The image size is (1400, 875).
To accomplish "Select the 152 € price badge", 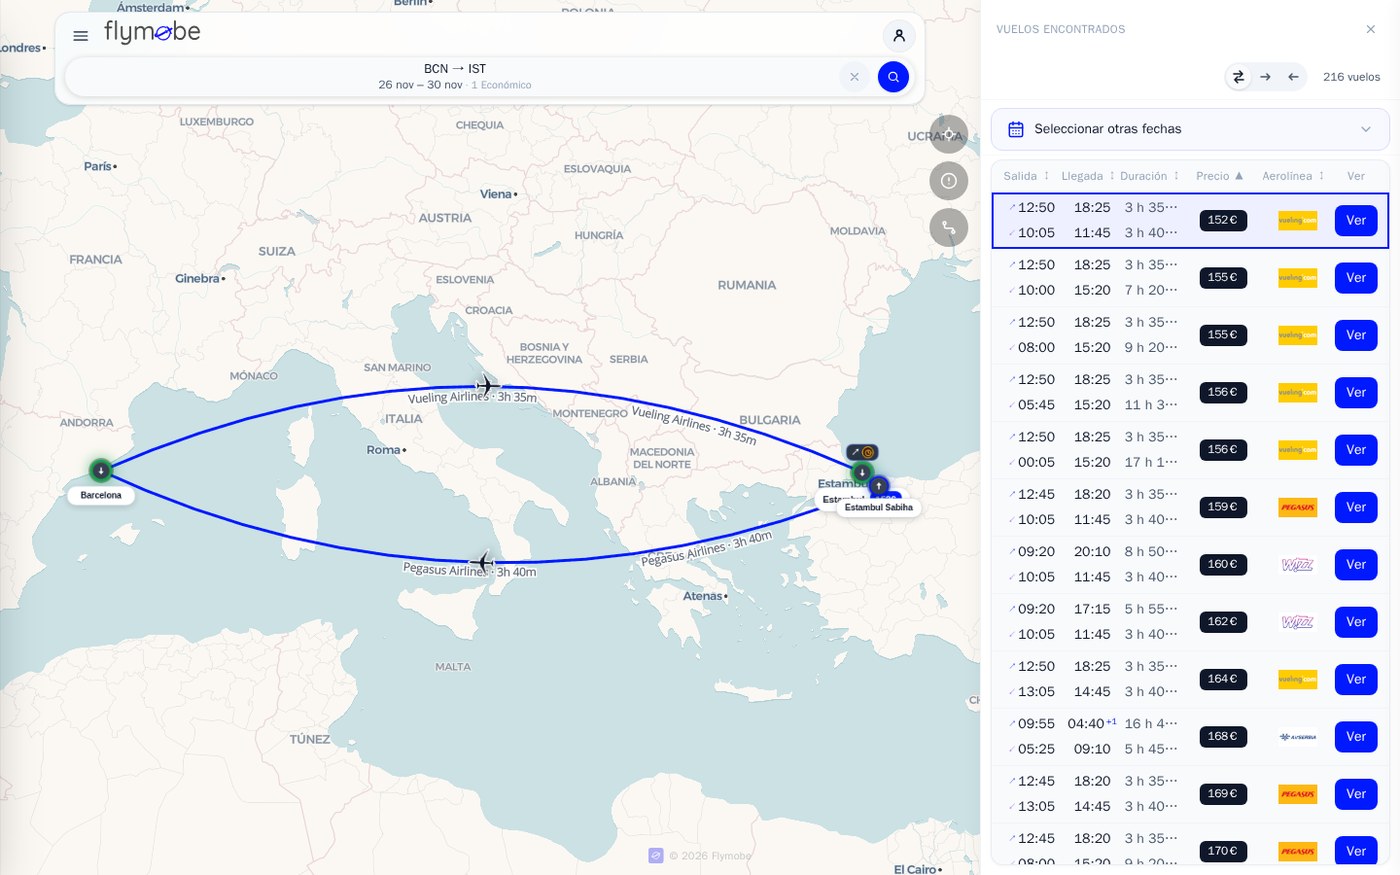I will point(1223,220).
